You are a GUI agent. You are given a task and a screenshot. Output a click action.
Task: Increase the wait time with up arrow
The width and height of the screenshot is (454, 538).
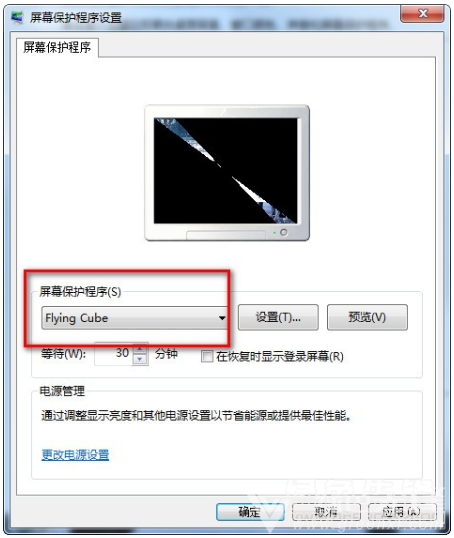[140, 349]
